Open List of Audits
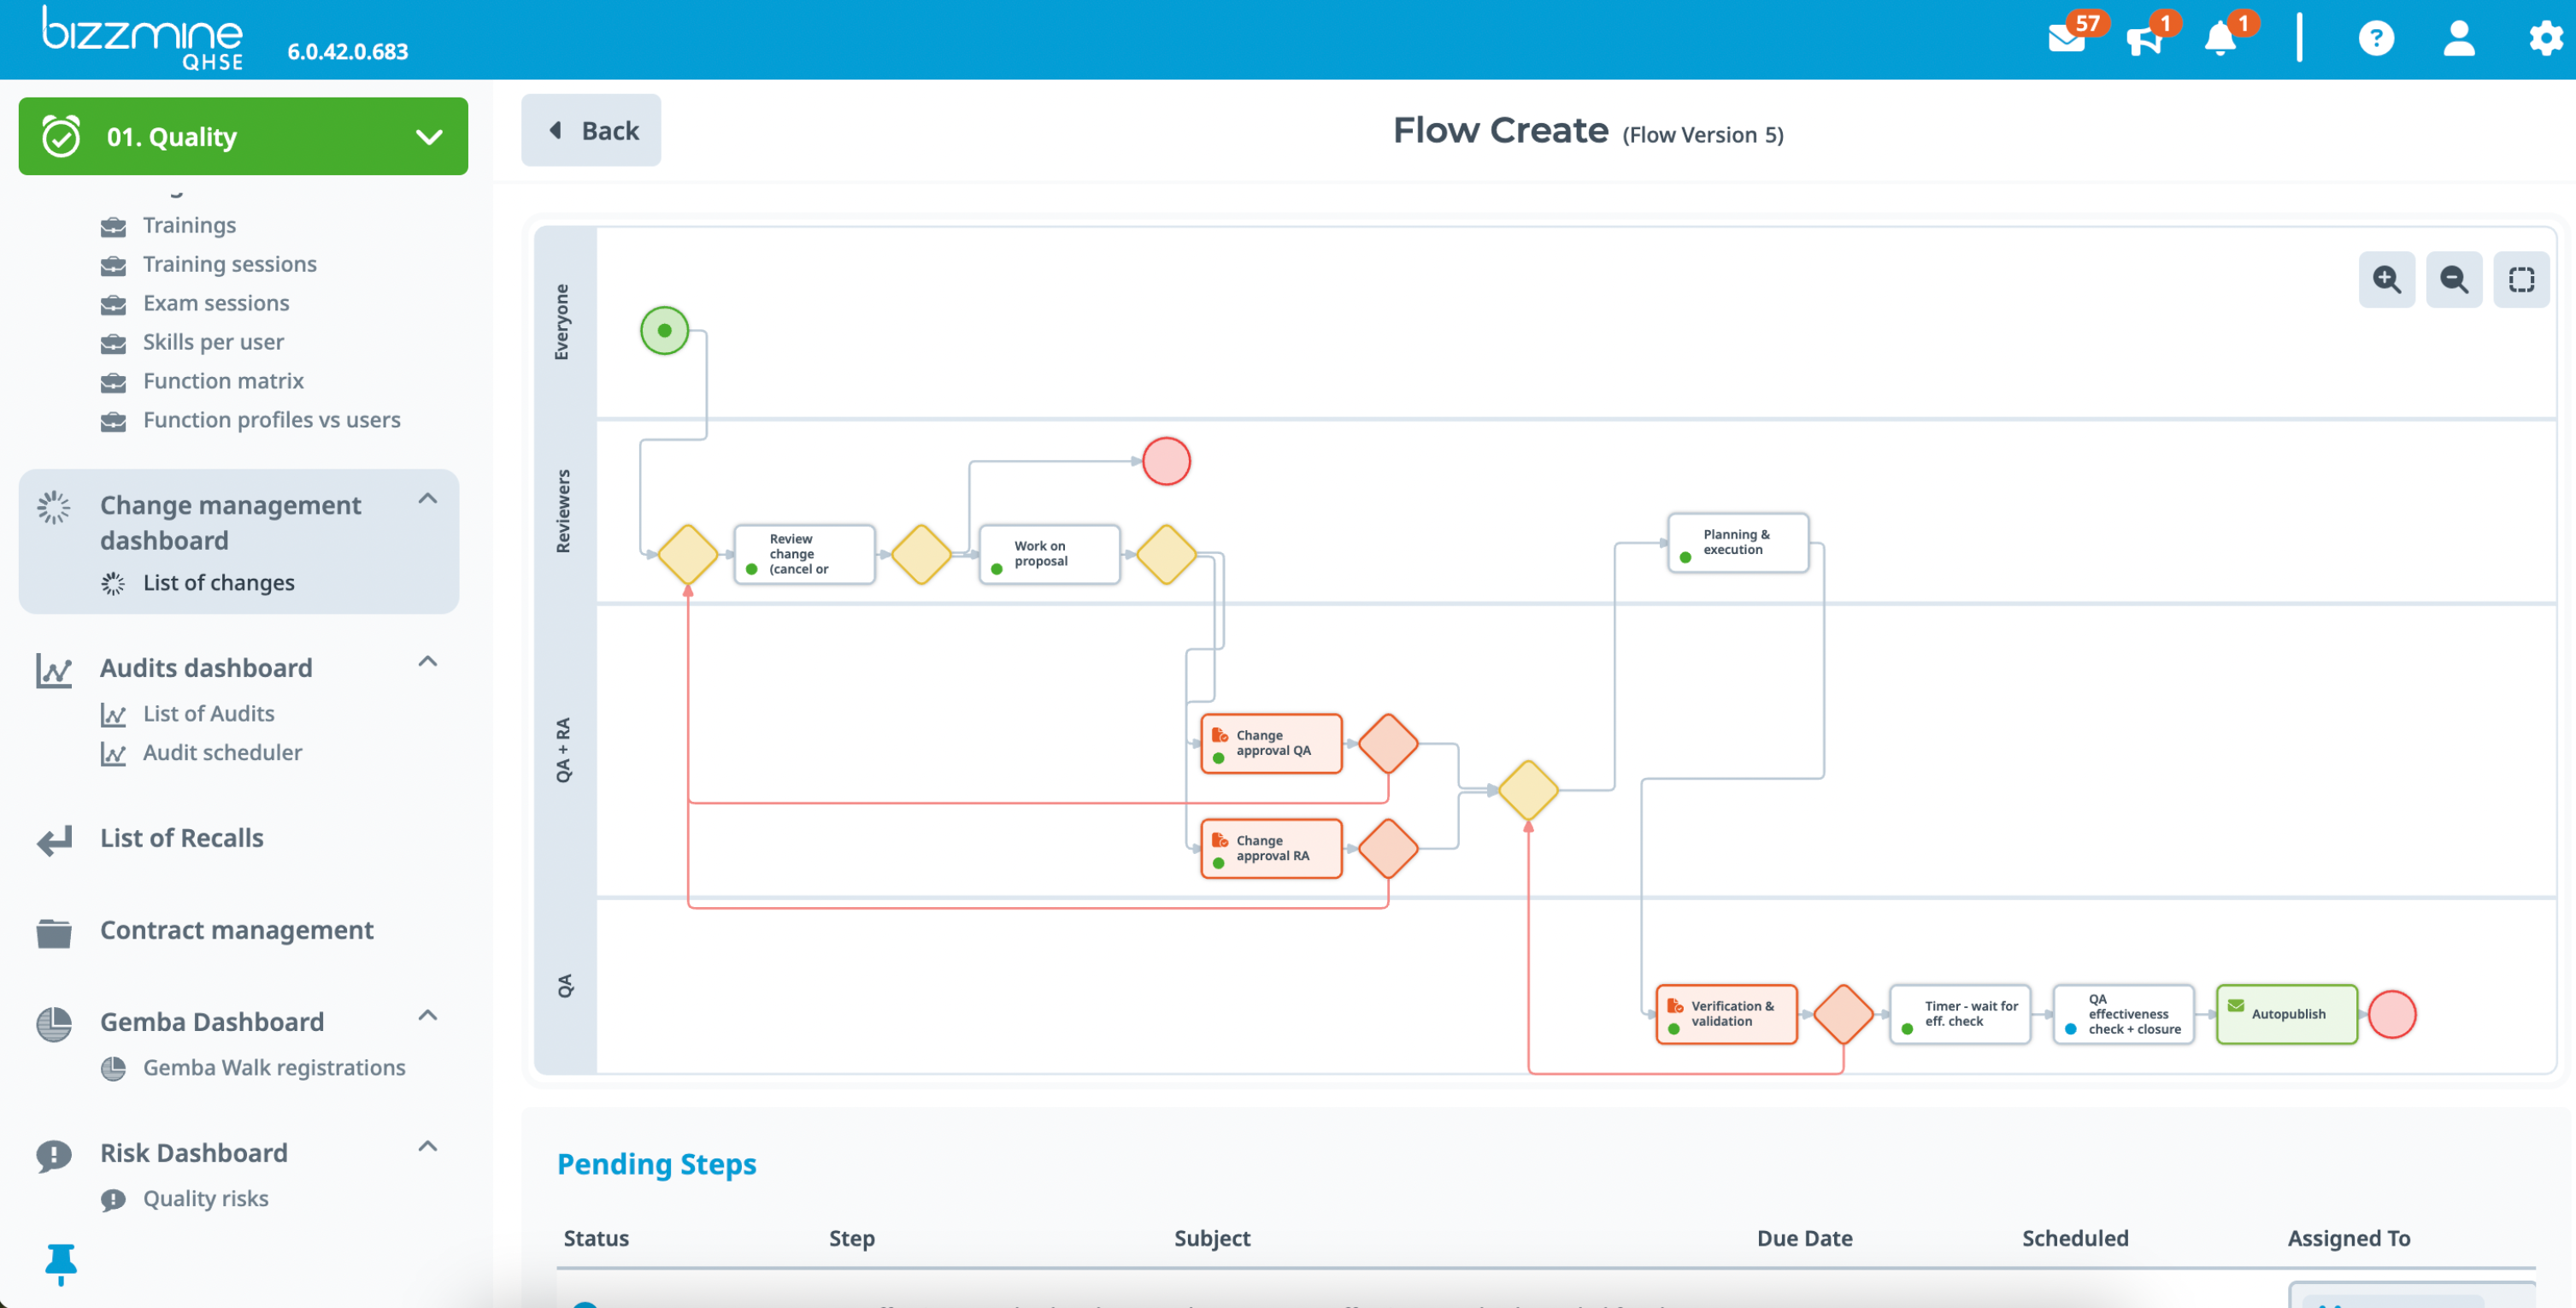This screenshot has height=1308, width=2576. click(x=208, y=714)
